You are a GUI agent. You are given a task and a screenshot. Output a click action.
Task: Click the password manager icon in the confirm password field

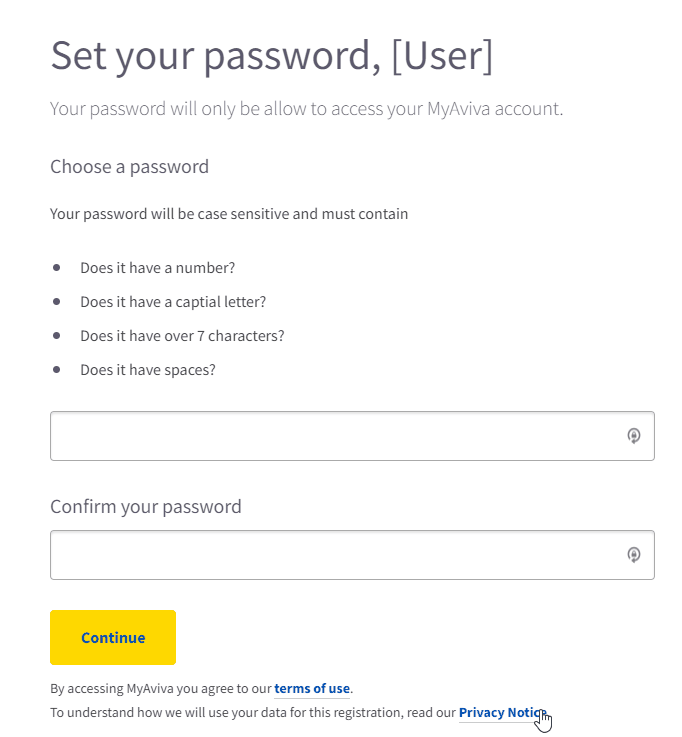(x=633, y=555)
